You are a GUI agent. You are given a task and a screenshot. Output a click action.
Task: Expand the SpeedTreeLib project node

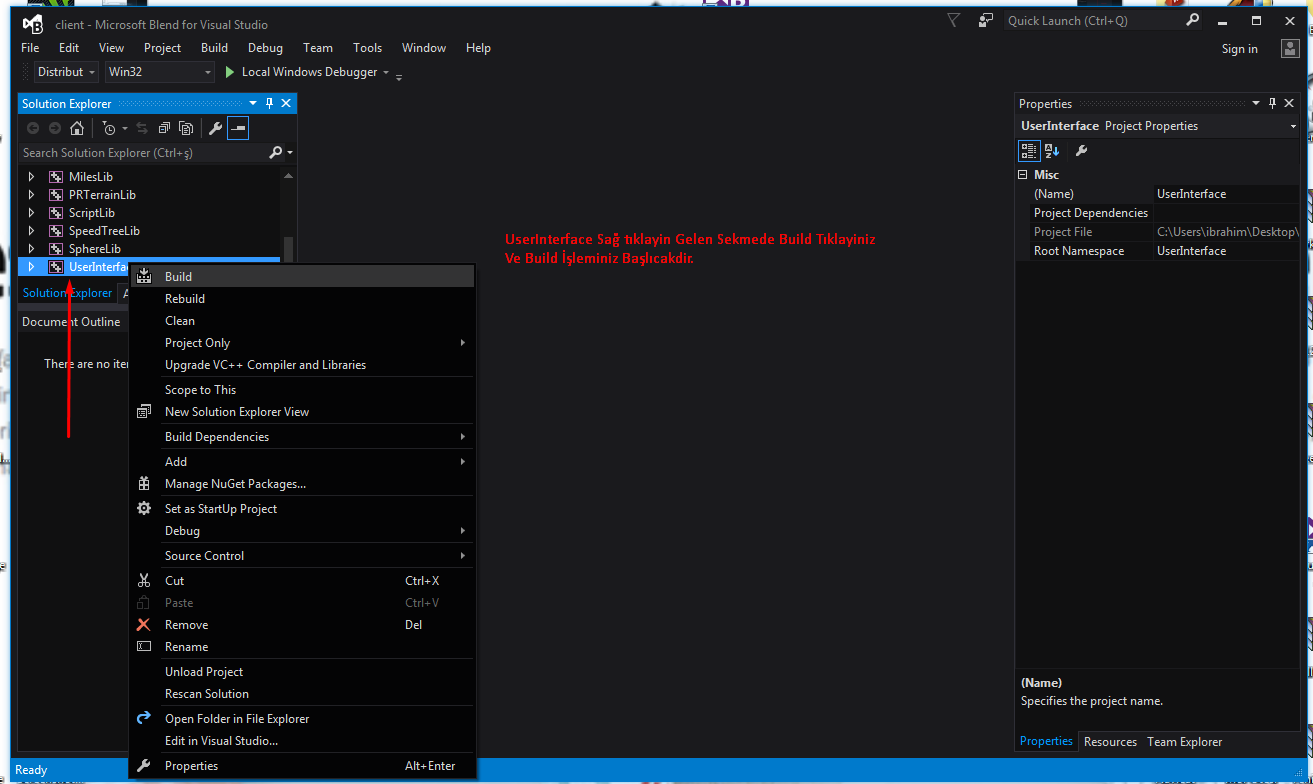point(31,231)
